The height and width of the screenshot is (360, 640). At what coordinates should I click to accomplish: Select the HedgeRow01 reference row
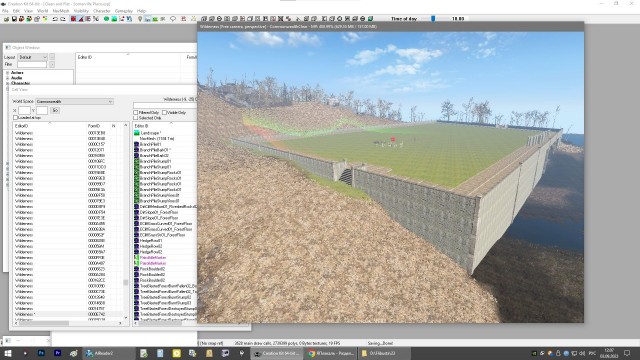(x=165, y=241)
